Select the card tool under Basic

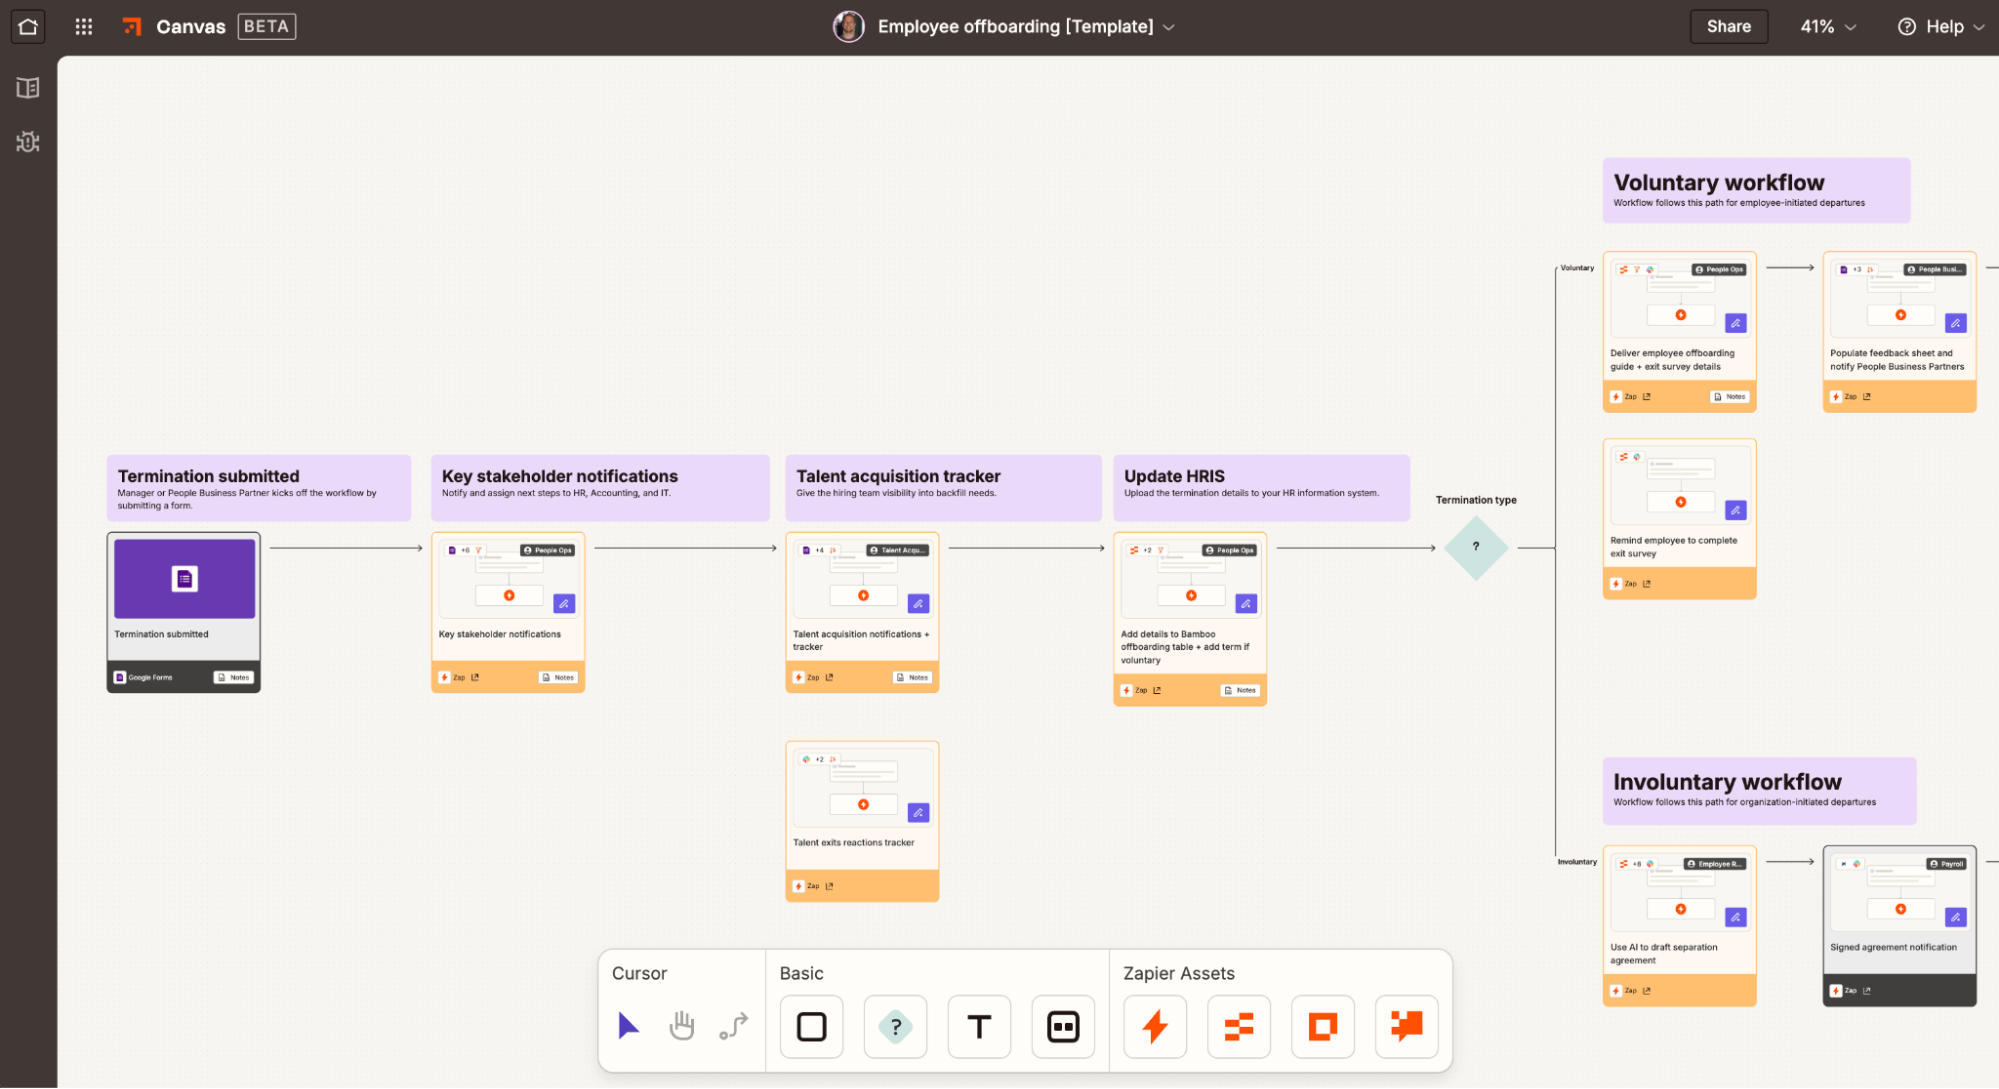[x=1062, y=1026]
